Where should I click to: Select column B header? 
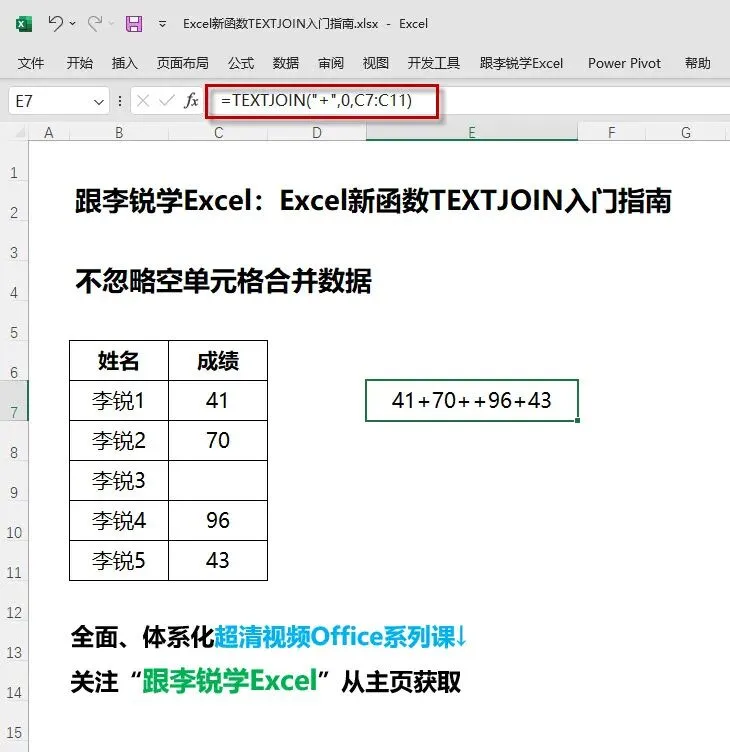tap(119, 132)
